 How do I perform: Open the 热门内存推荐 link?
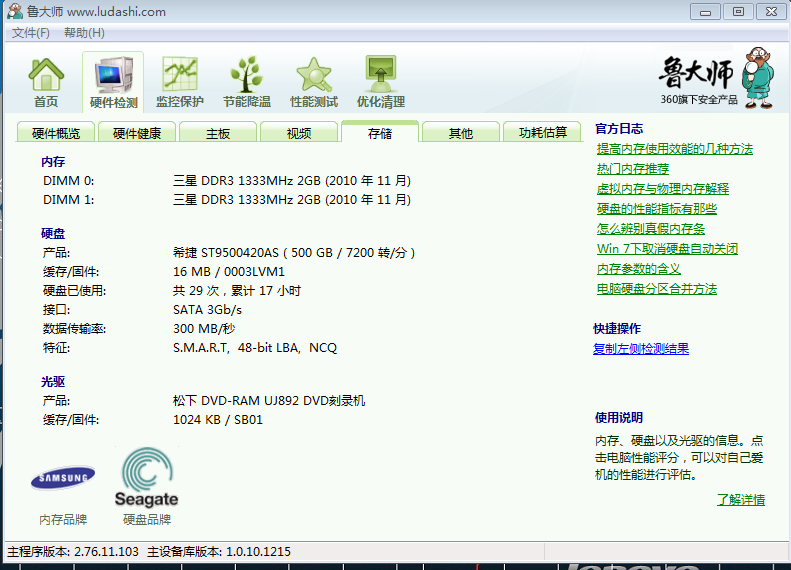[x=633, y=169]
